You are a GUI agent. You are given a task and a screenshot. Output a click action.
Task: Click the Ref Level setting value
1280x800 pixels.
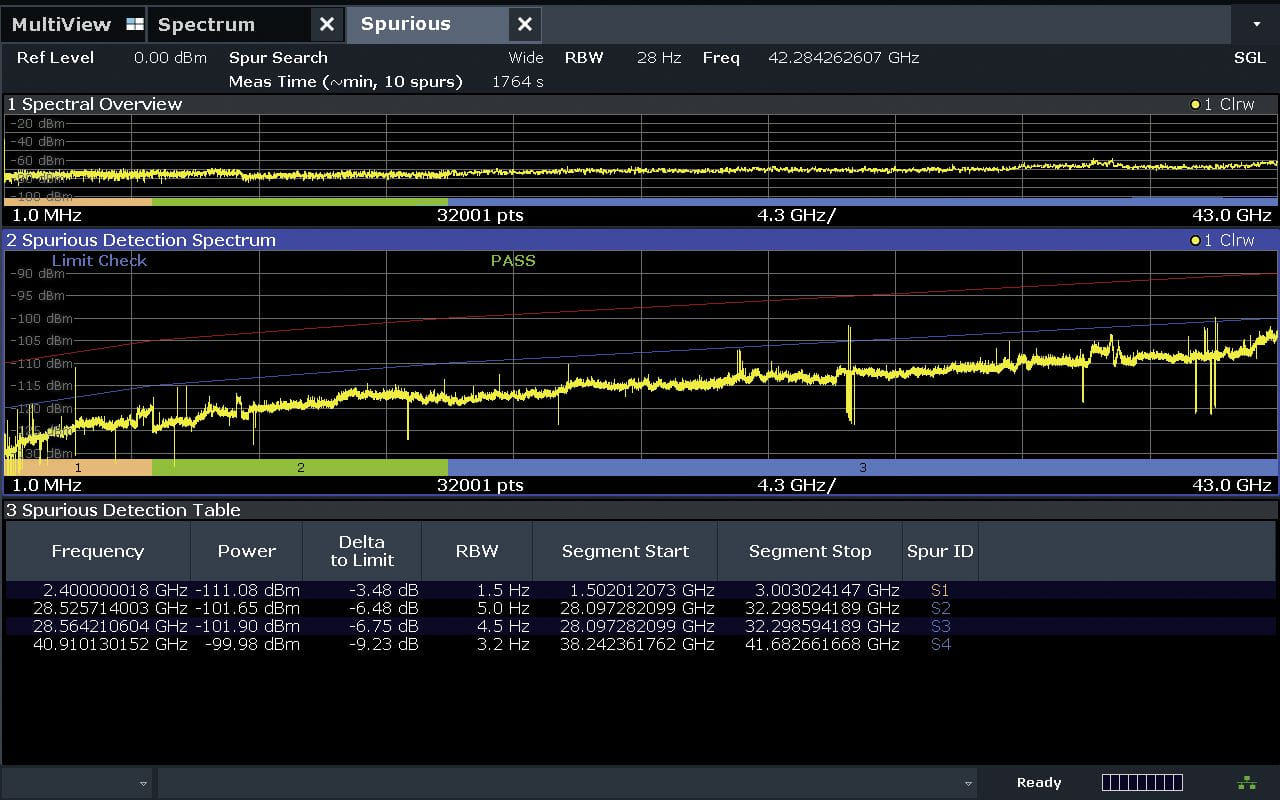170,58
